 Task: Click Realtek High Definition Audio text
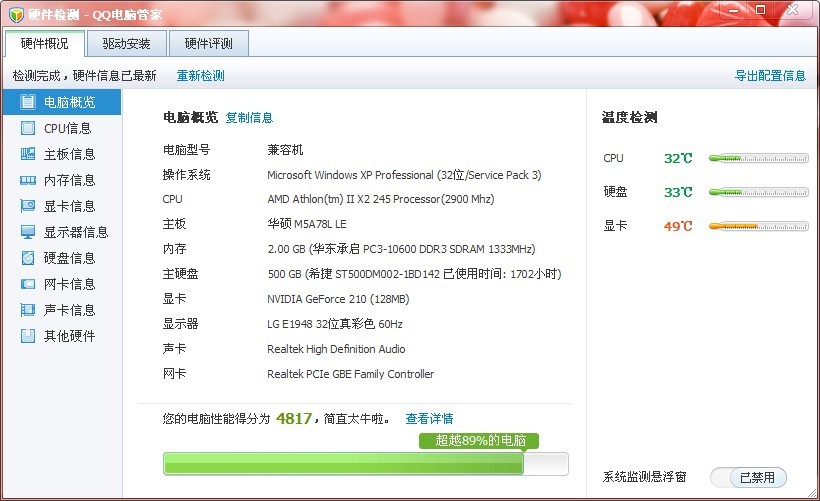coord(336,349)
